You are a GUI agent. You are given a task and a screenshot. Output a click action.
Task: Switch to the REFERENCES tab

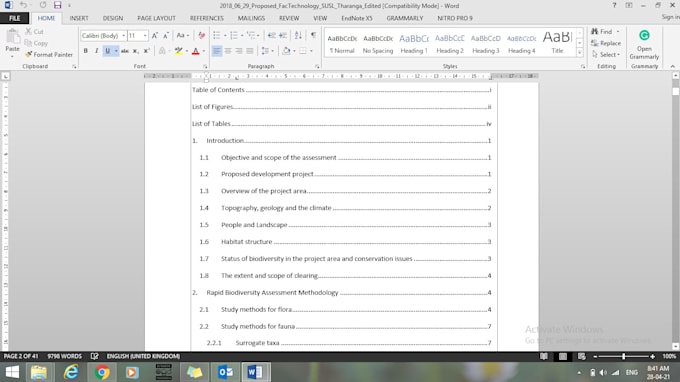click(207, 18)
